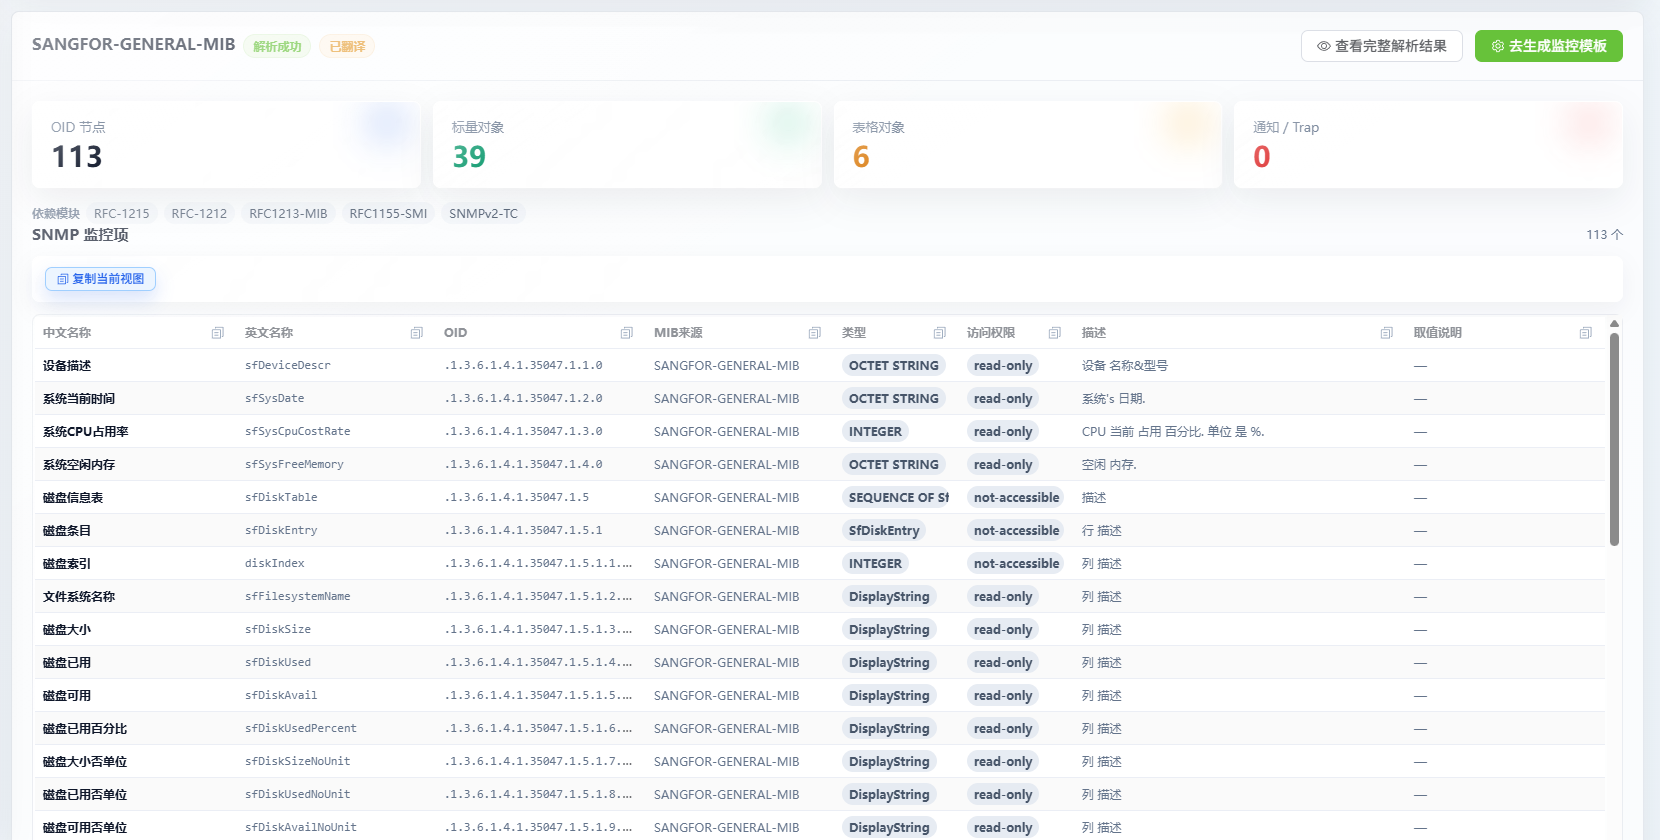This screenshot has height=840, width=1660.
Task: Click the not-accessible badge in the diskIndex row
Action: coord(1016,564)
